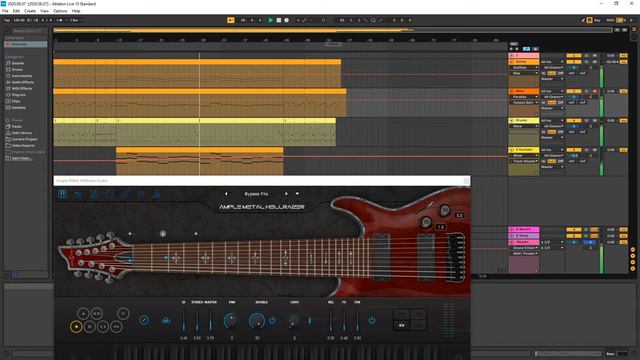
Task: Open Drums track input type dropdown
Action: (552, 120)
